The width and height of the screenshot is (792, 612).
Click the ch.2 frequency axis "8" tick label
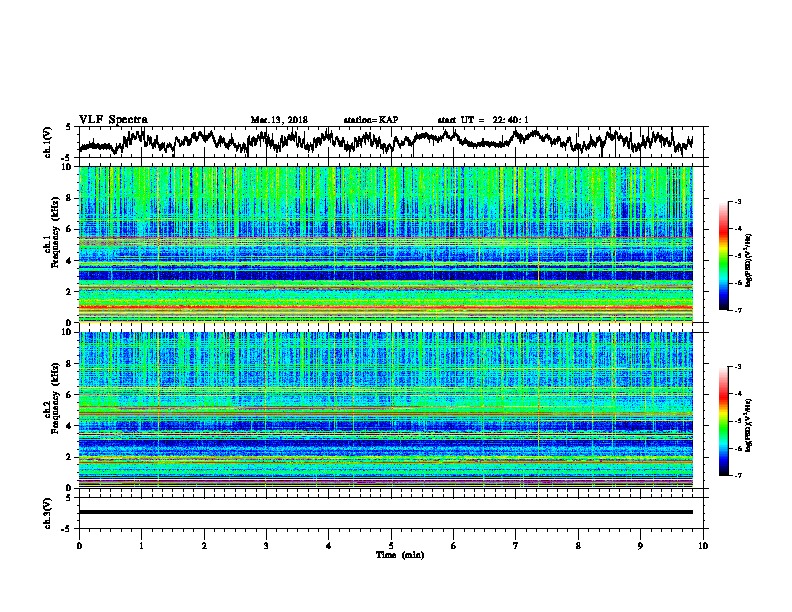click(x=70, y=364)
